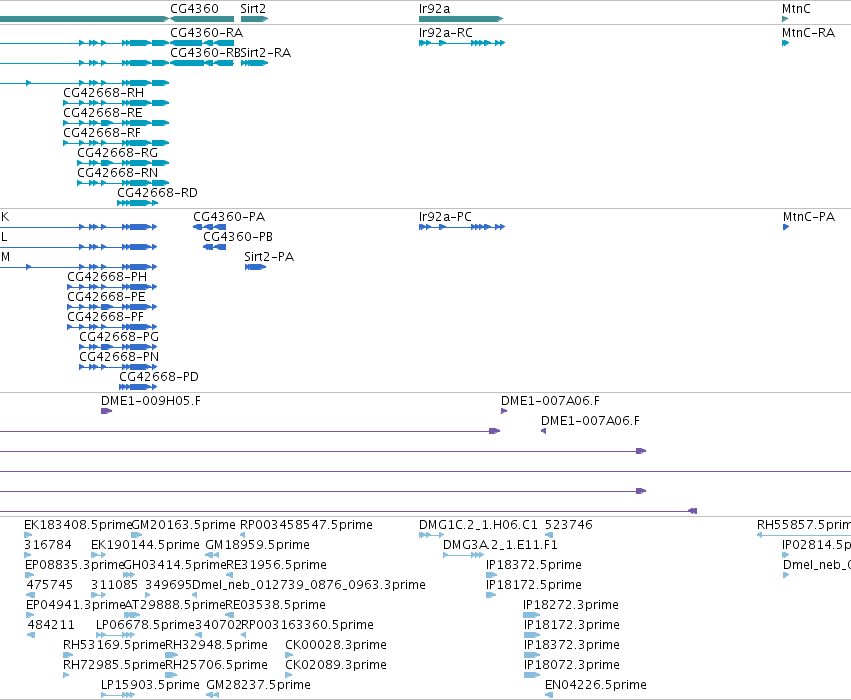851x700 pixels.
Task: Select transcript label CG4360-RB
Action: click(x=205, y=53)
